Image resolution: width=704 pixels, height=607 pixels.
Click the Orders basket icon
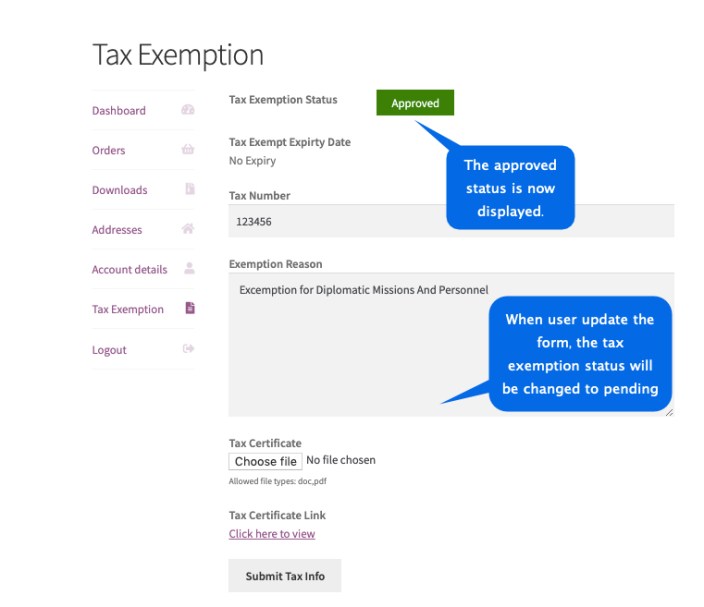[x=188, y=149]
